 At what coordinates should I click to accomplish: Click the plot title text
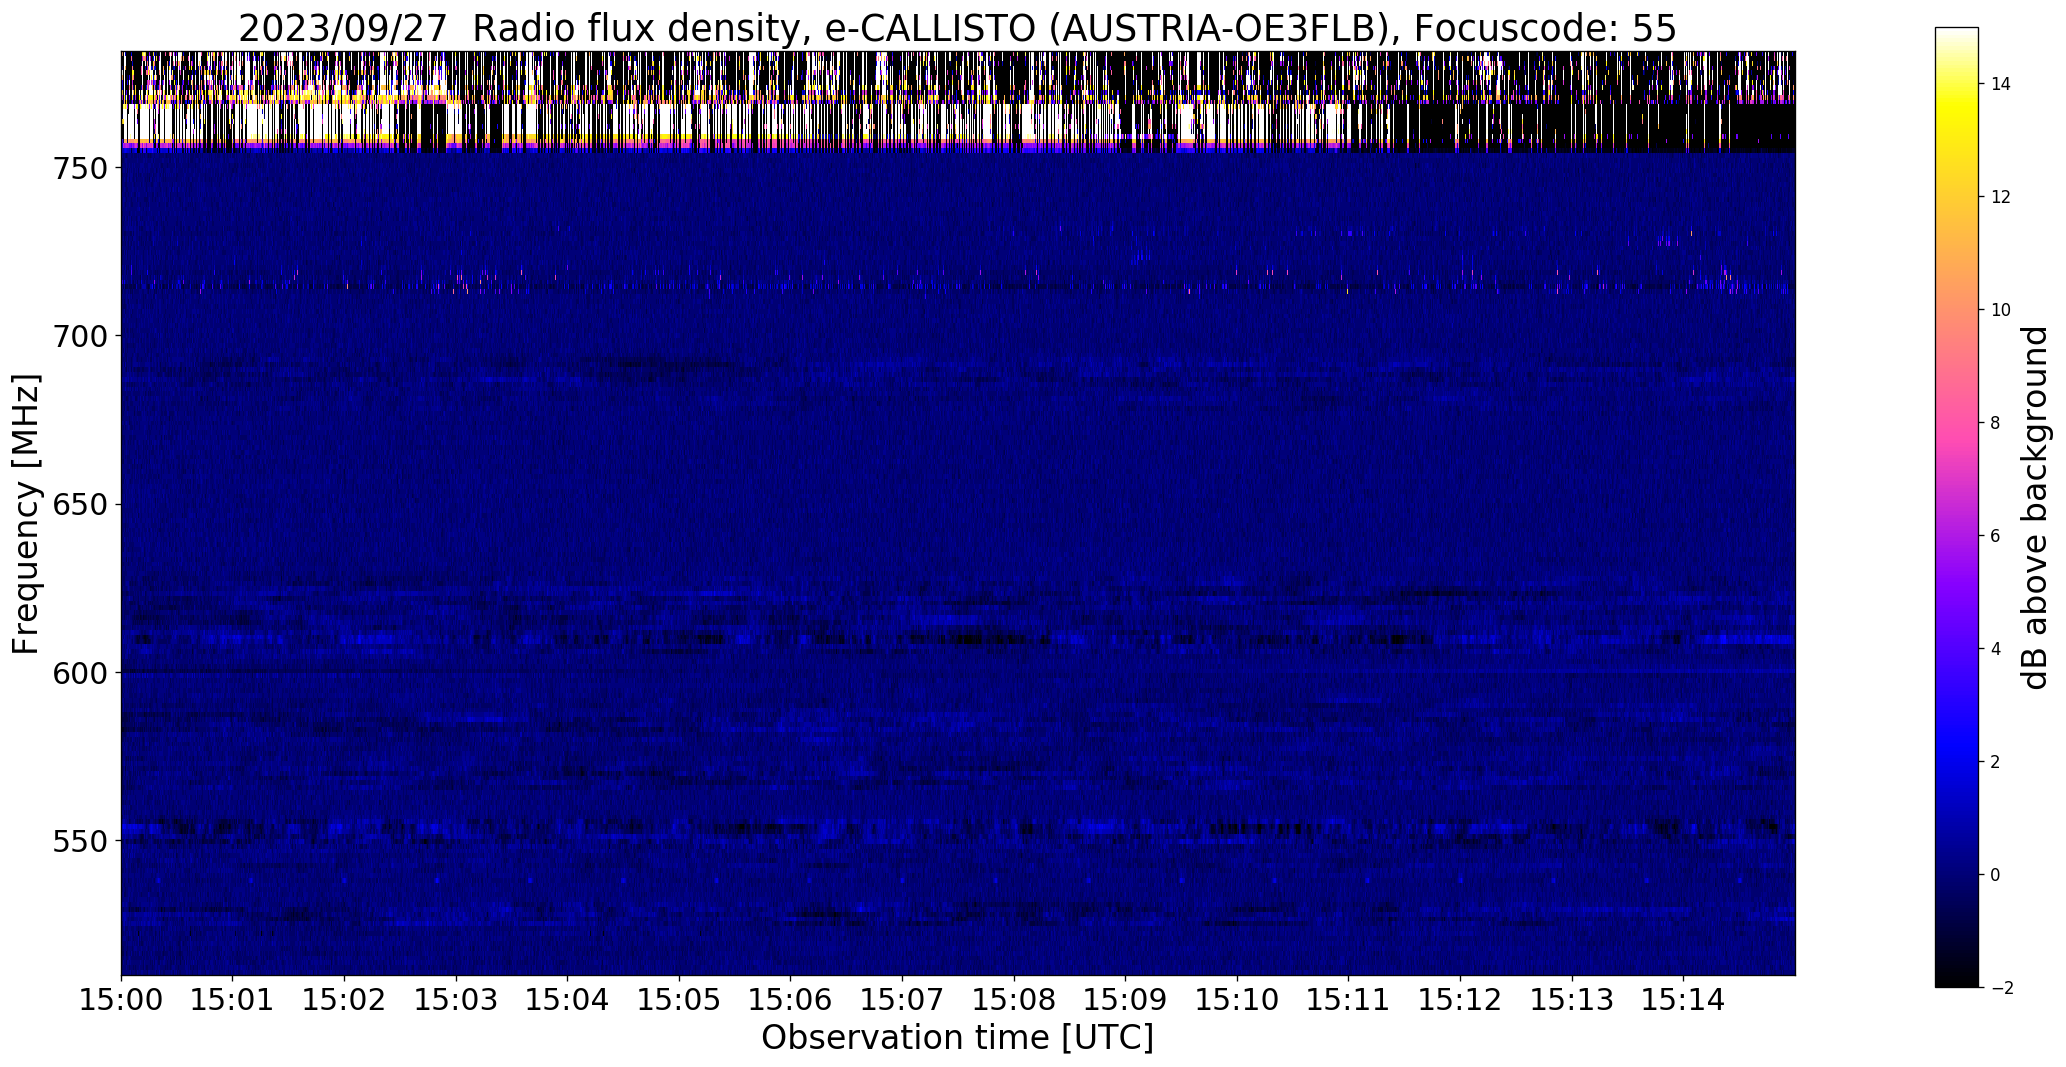coord(957,29)
